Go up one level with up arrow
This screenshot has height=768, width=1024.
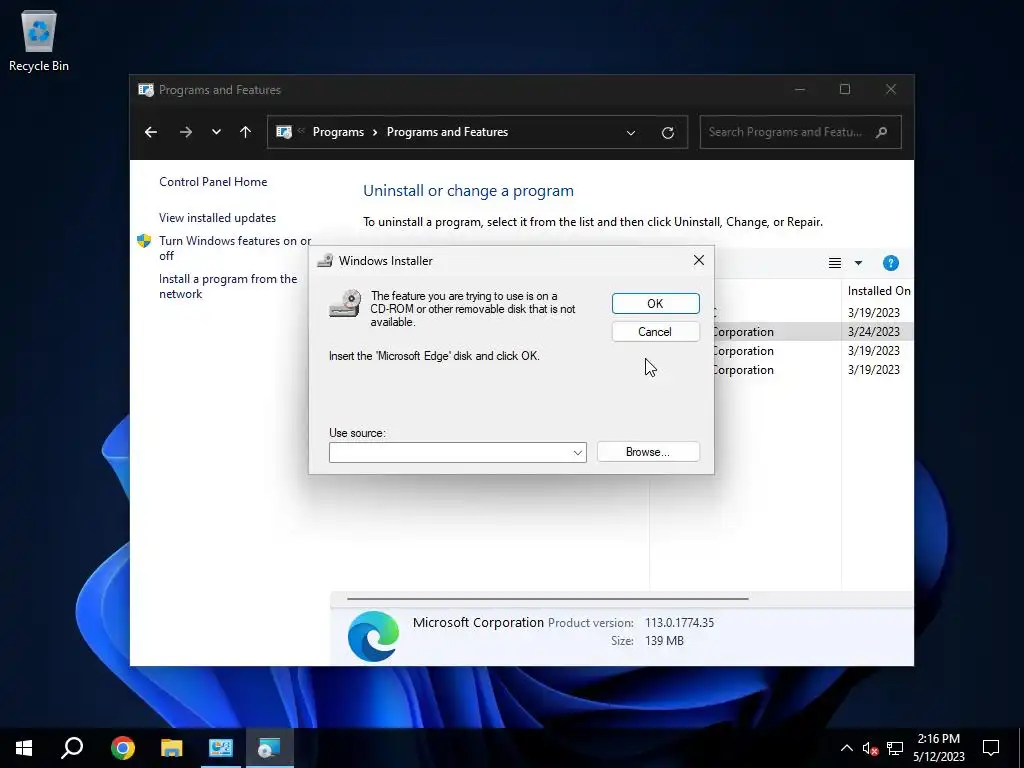246,133
